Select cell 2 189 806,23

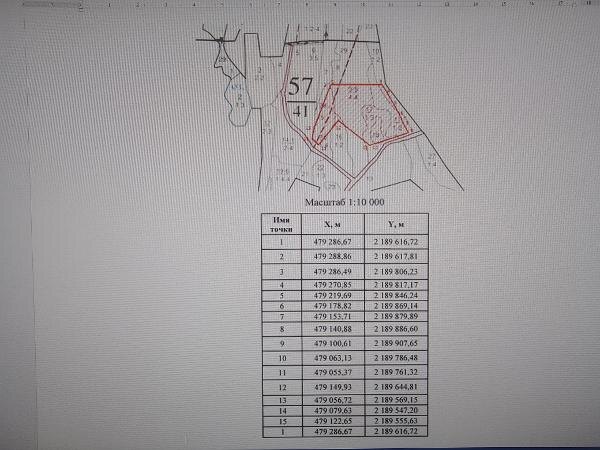(396, 272)
